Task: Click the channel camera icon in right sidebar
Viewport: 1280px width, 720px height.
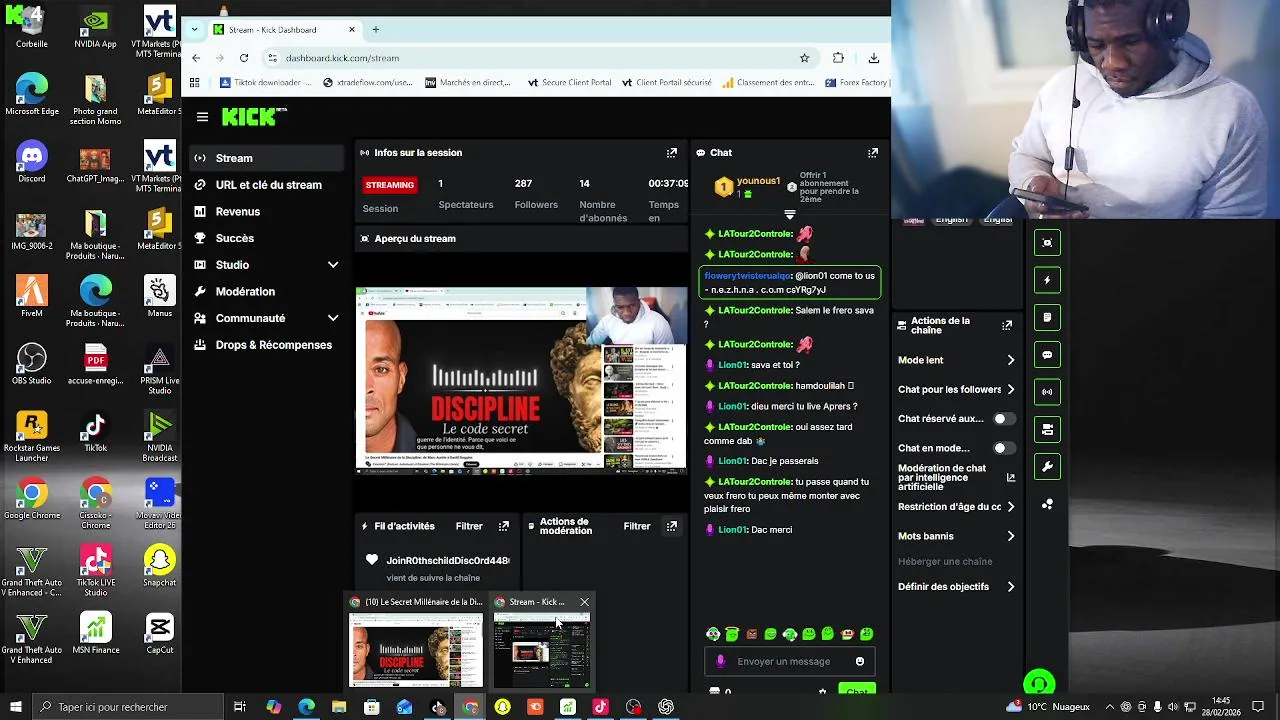Action: click(1047, 429)
